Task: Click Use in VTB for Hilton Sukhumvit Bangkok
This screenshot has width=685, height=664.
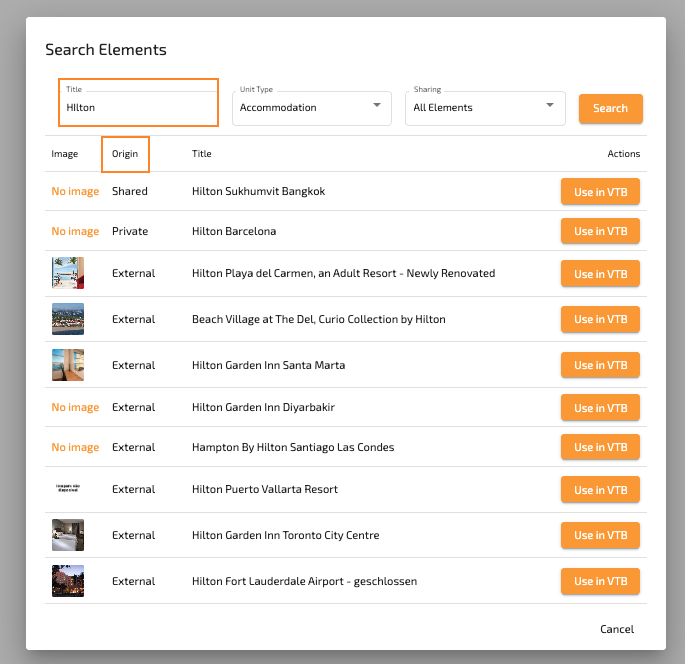Action: pyautogui.click(x=600, y=191)
